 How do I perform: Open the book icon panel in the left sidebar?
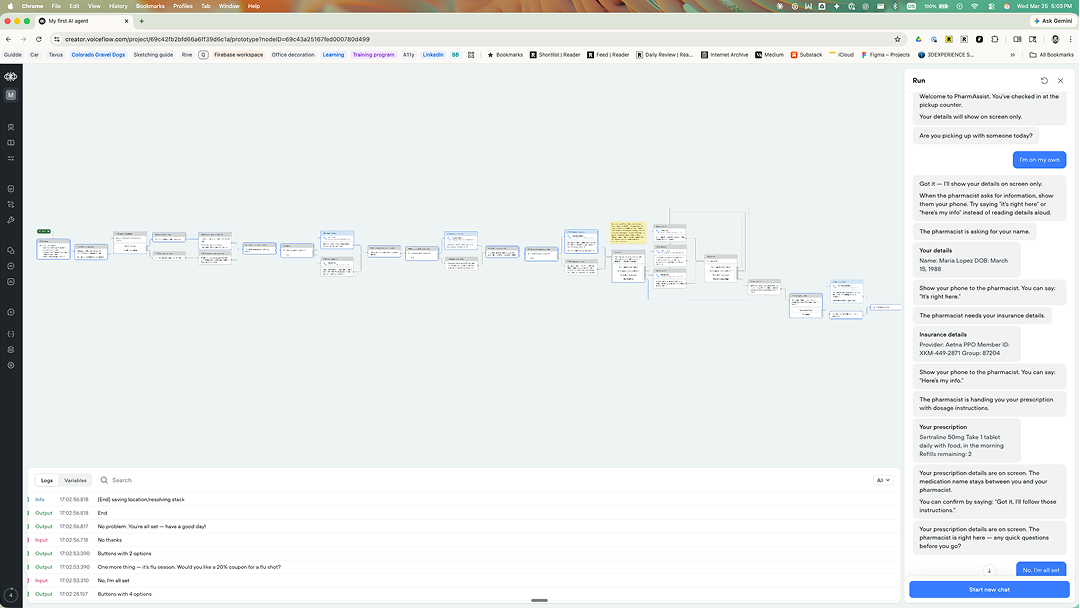tap(11, 143)
